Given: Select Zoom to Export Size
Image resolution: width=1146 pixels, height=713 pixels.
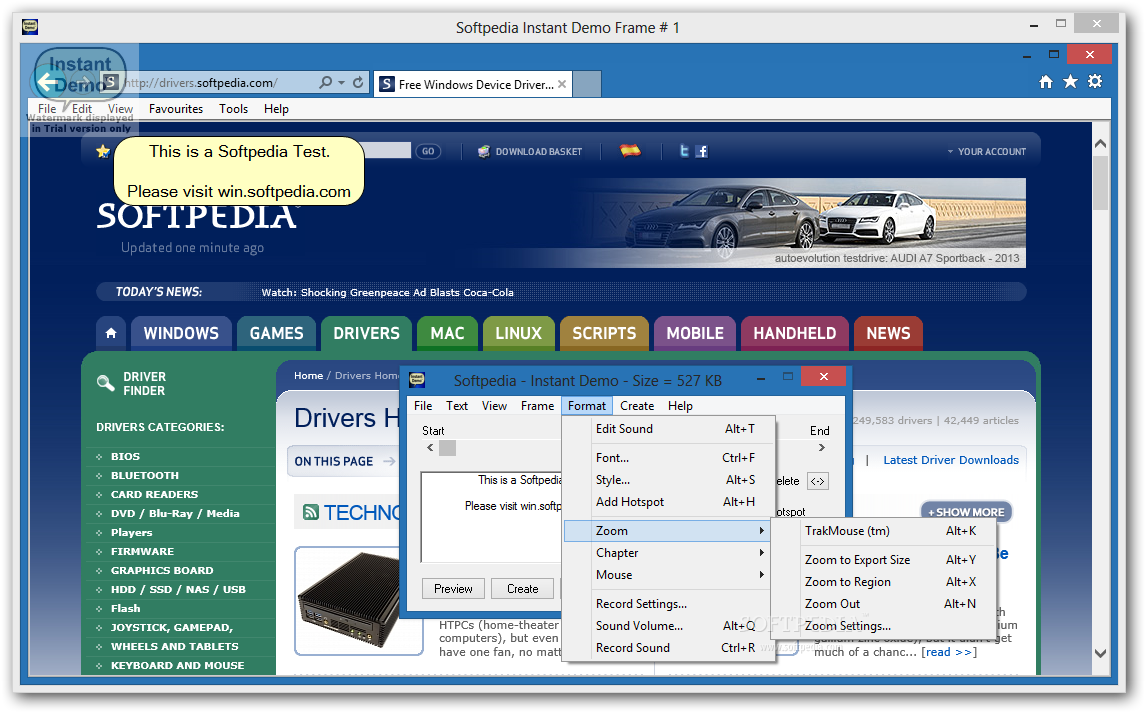Looking at the screenshot, I should [885, 560].
